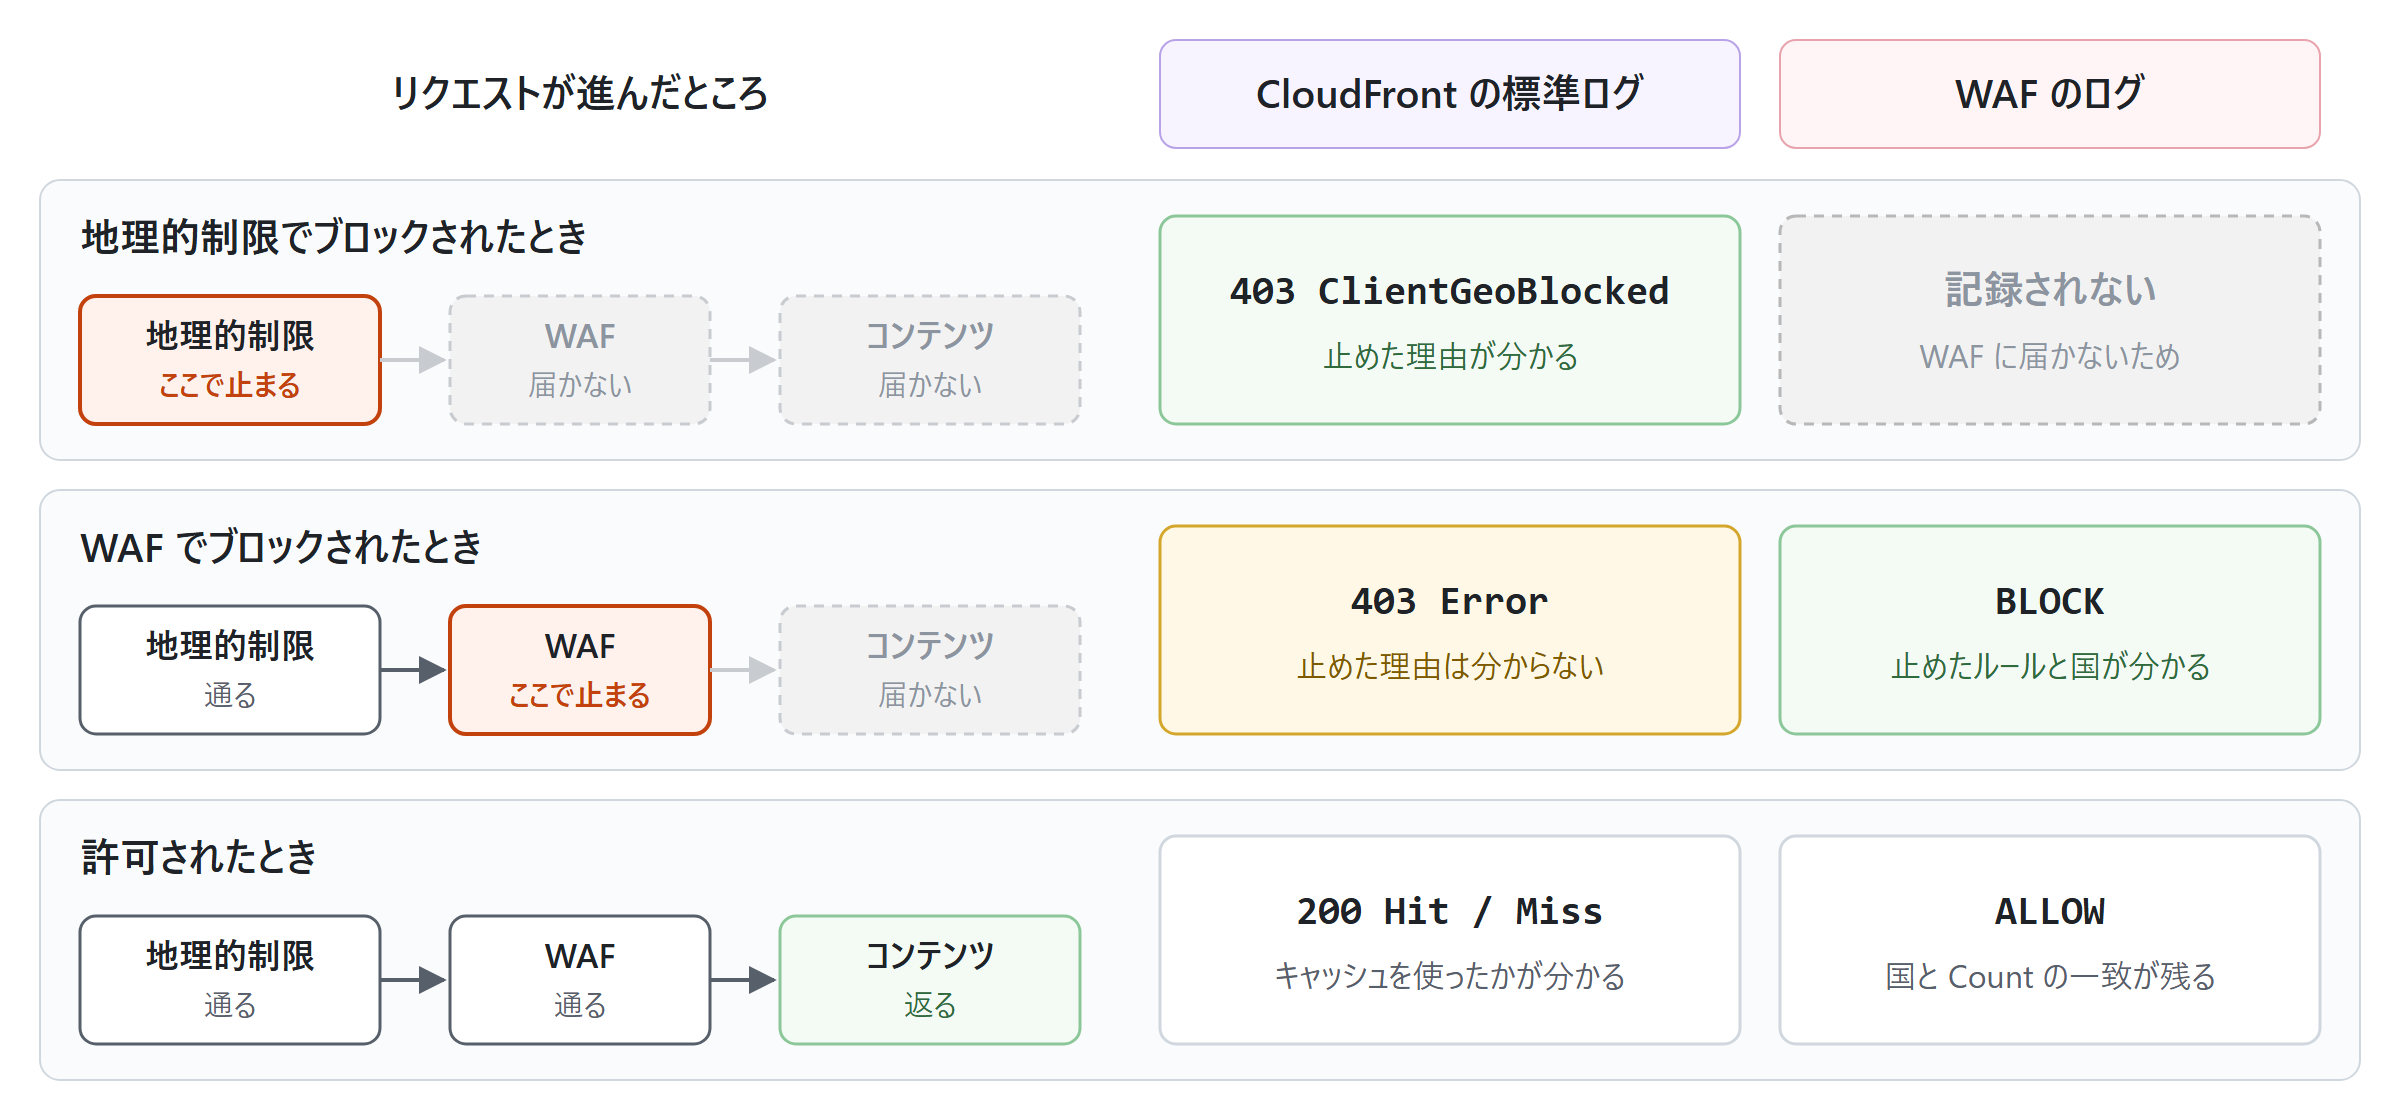Click the green 'コンテンツ 返る' box
This screenshot has height=1120, width=2400.
pos(930,980)
